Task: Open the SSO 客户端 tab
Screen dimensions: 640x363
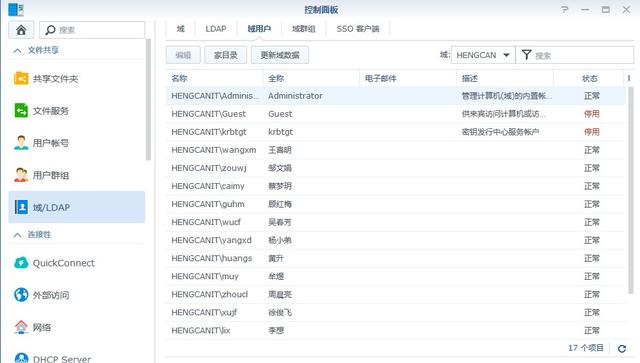Action: [x=358, y=29]
